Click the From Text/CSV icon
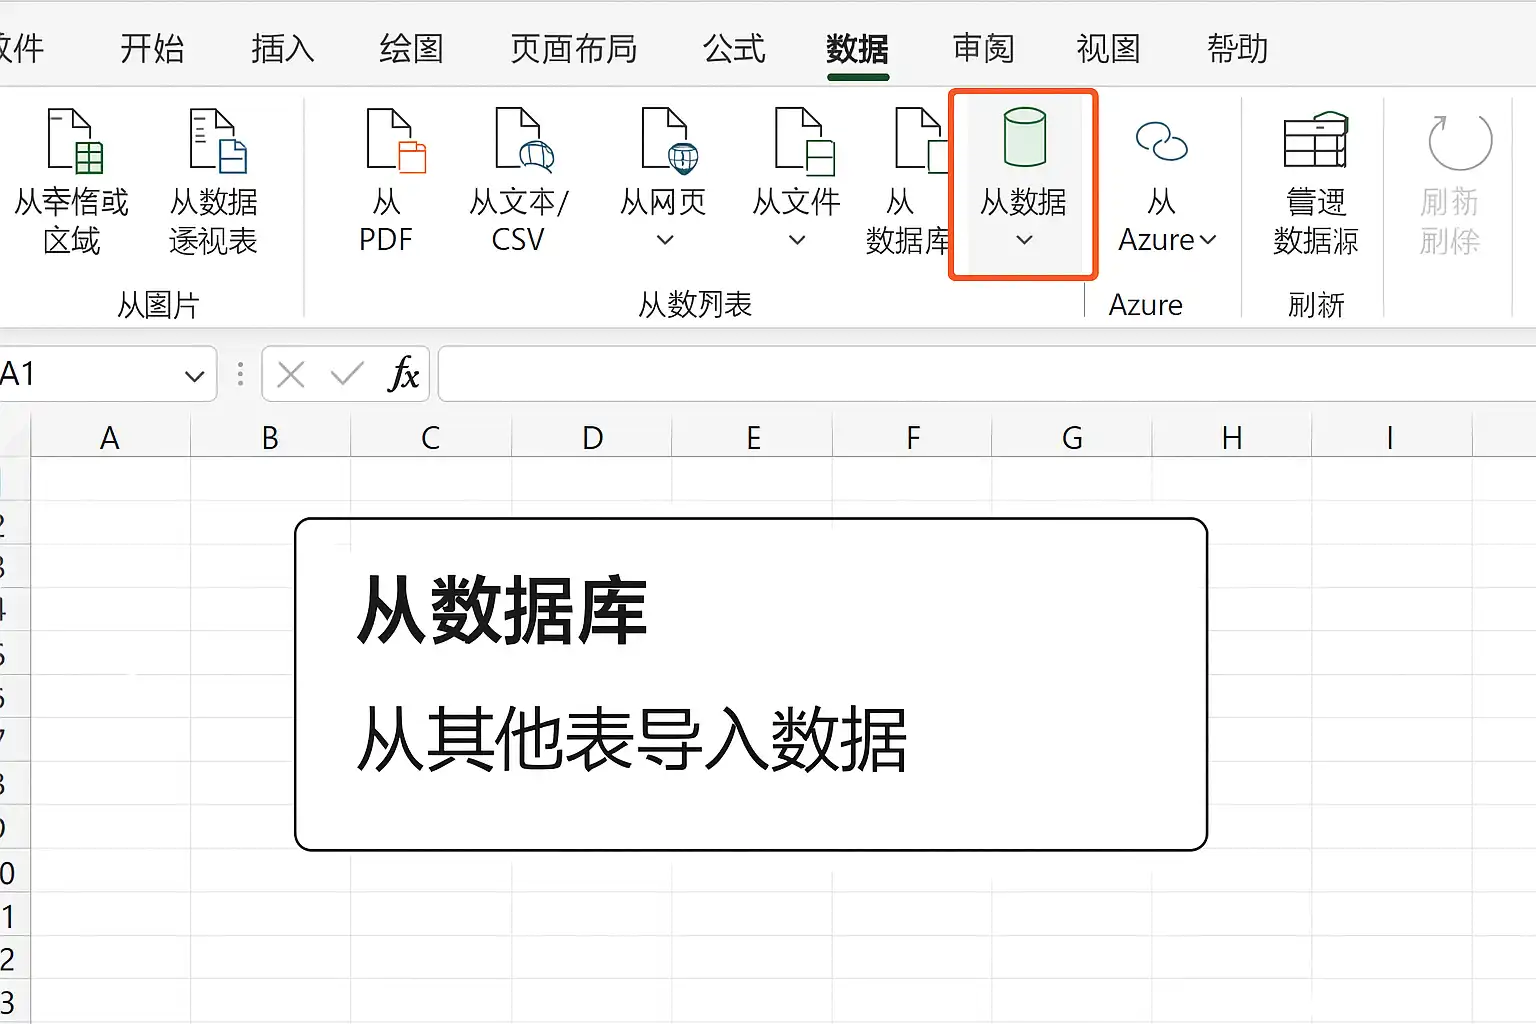The width and height of the screenshot is (1536, 1024). [524, 141]
